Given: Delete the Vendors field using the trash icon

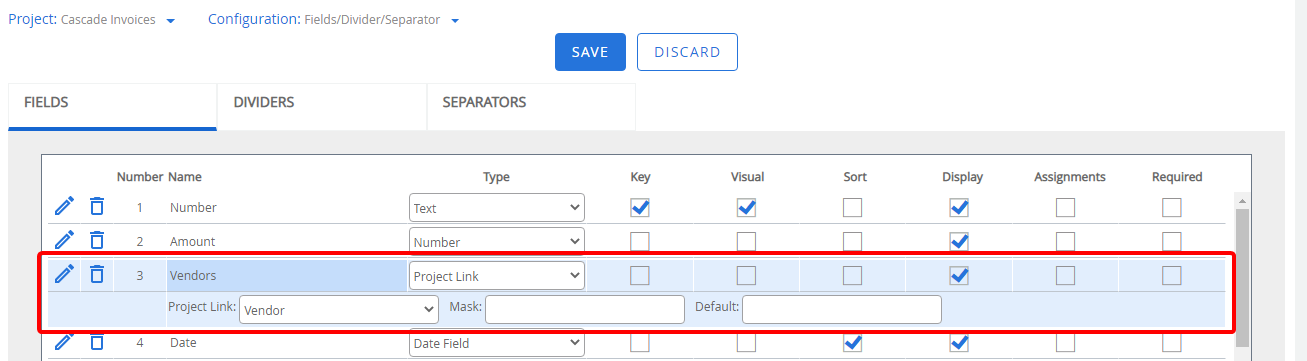Looking at the screenshot, I should click(97, 274).
